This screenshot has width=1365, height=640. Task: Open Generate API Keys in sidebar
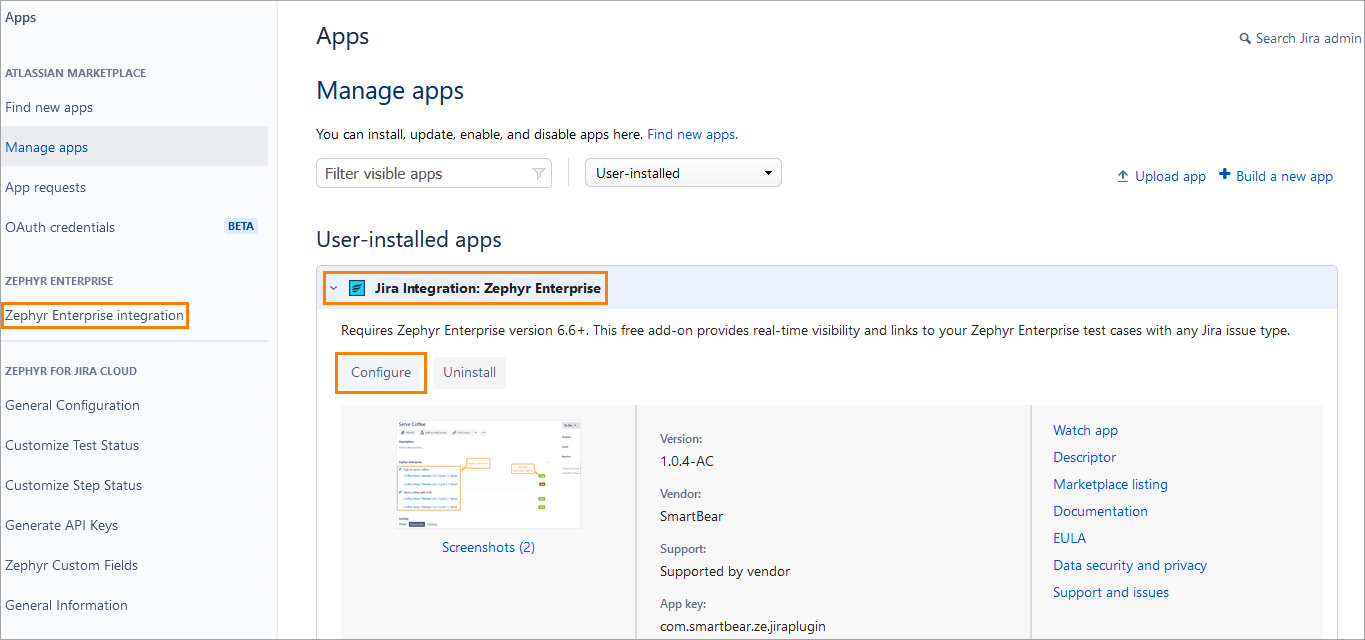(61, 525)
